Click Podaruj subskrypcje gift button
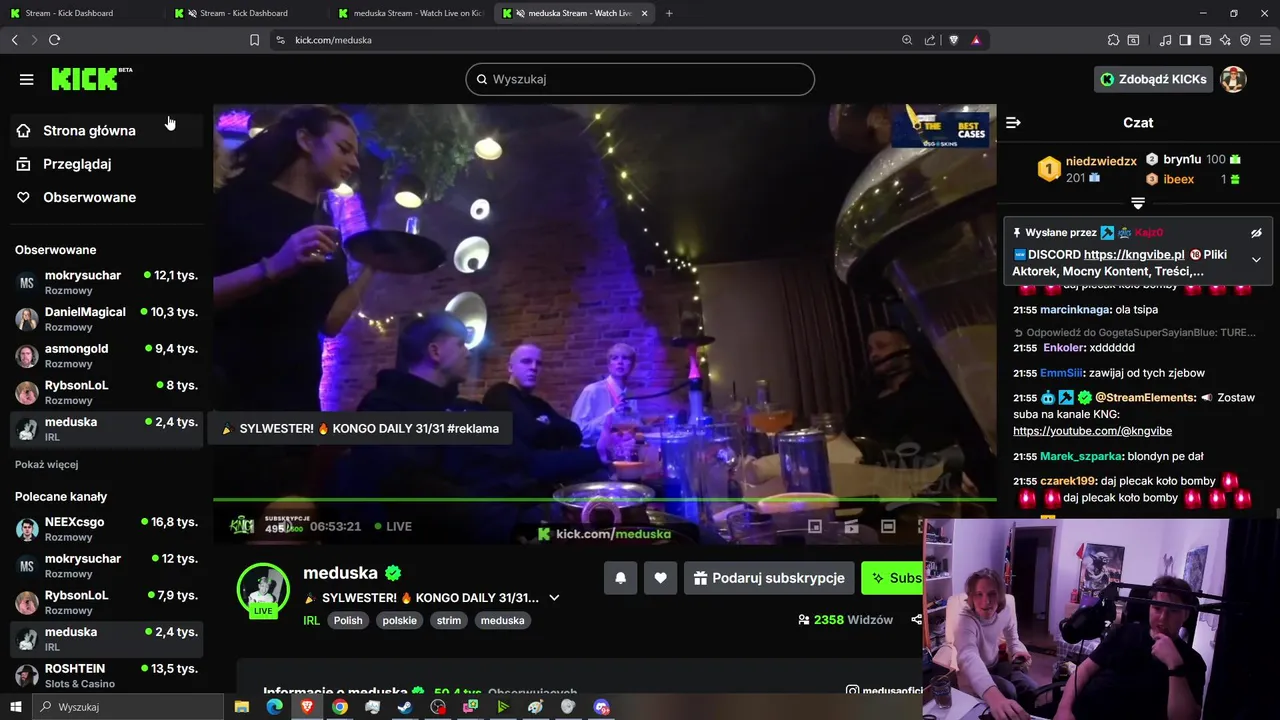Image resolution: width=1280 pixels, height=720 pixels. tap(769, 578)
